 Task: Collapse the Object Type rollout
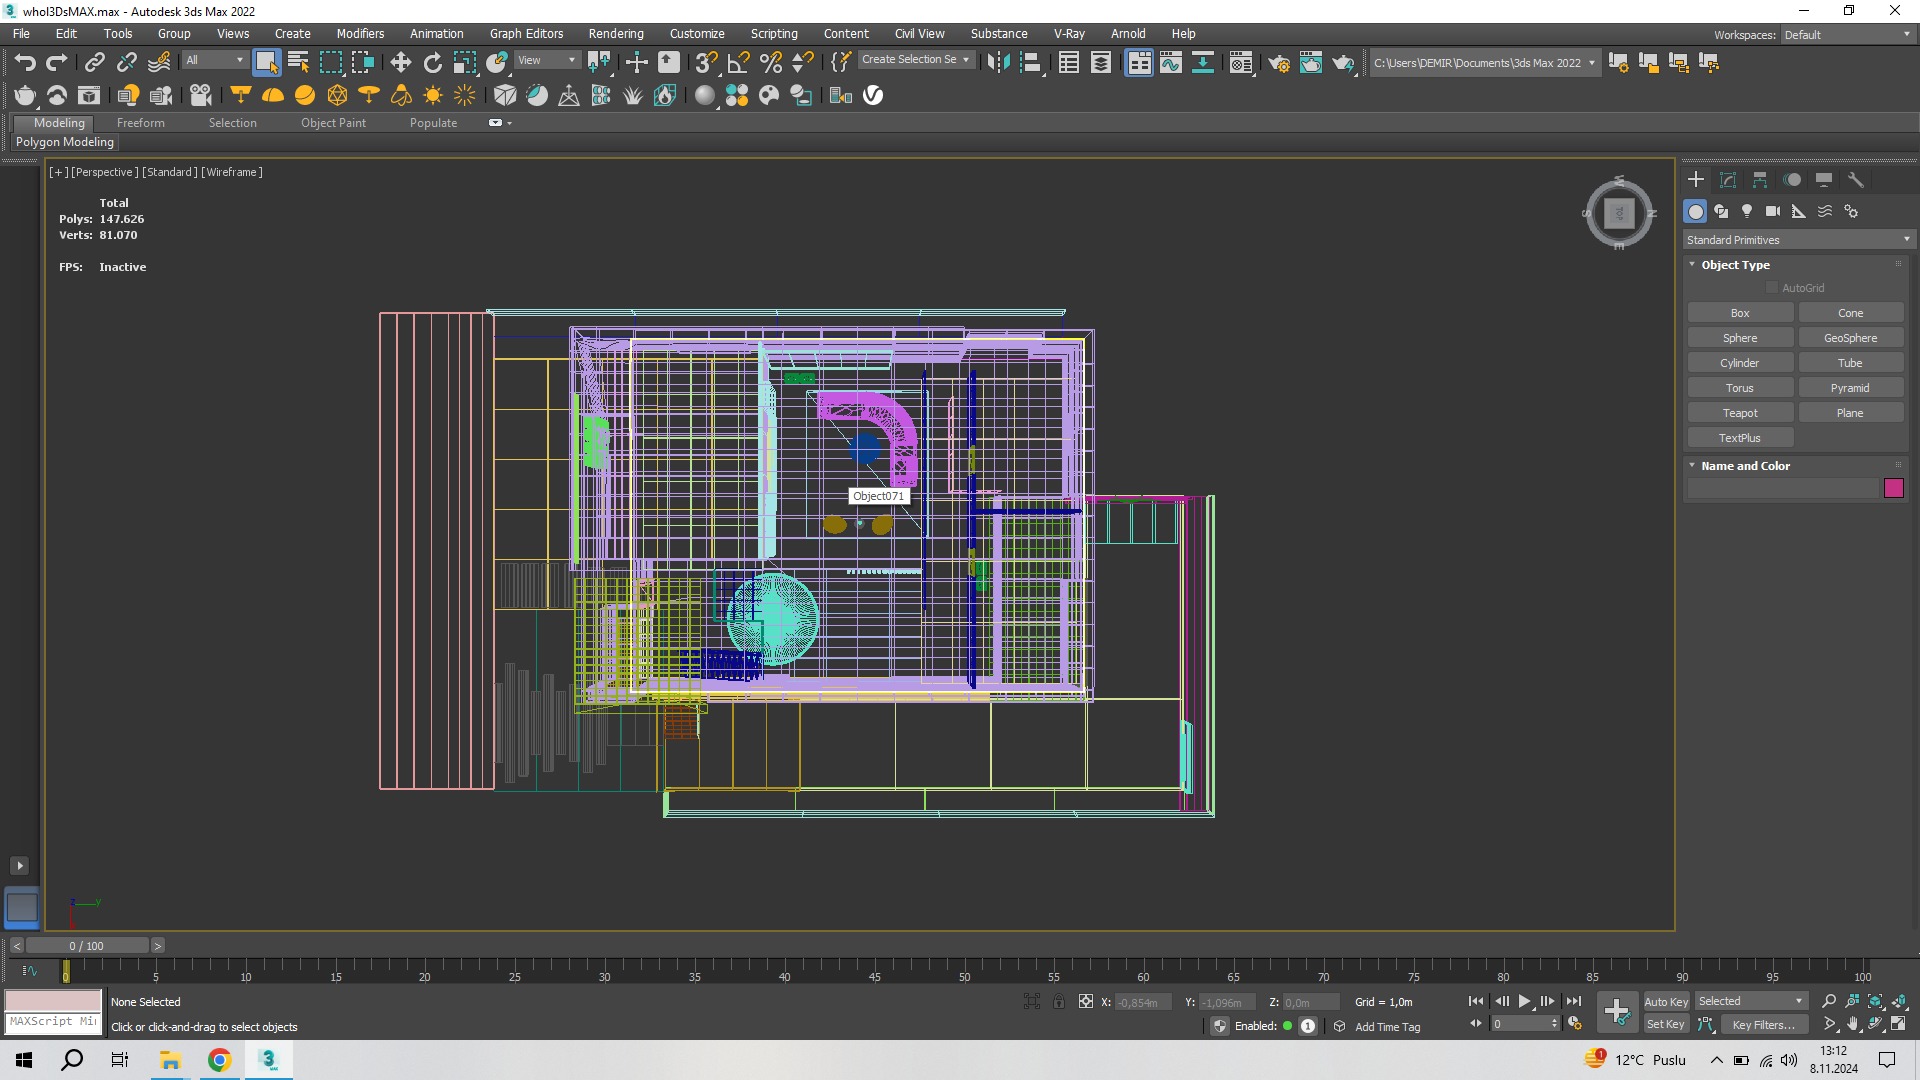pos(1735,265)
